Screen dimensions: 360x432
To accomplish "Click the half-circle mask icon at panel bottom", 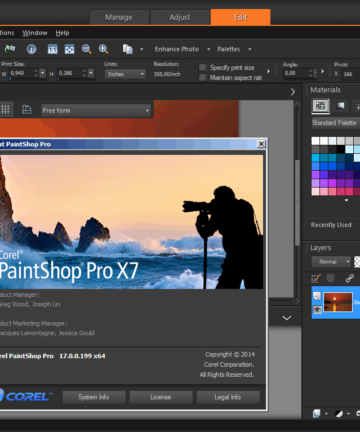I will coord(339,414).
